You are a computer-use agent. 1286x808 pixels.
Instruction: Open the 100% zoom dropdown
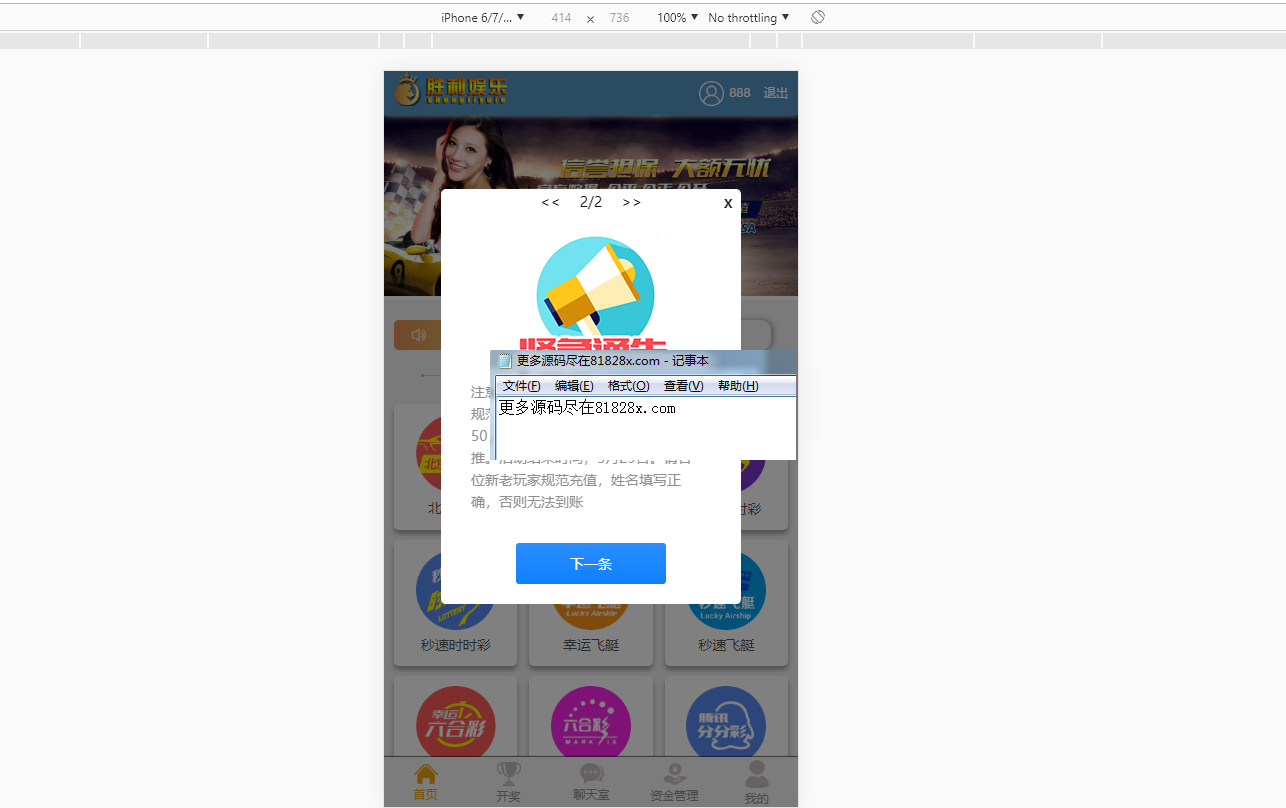[x=677, y=18]
